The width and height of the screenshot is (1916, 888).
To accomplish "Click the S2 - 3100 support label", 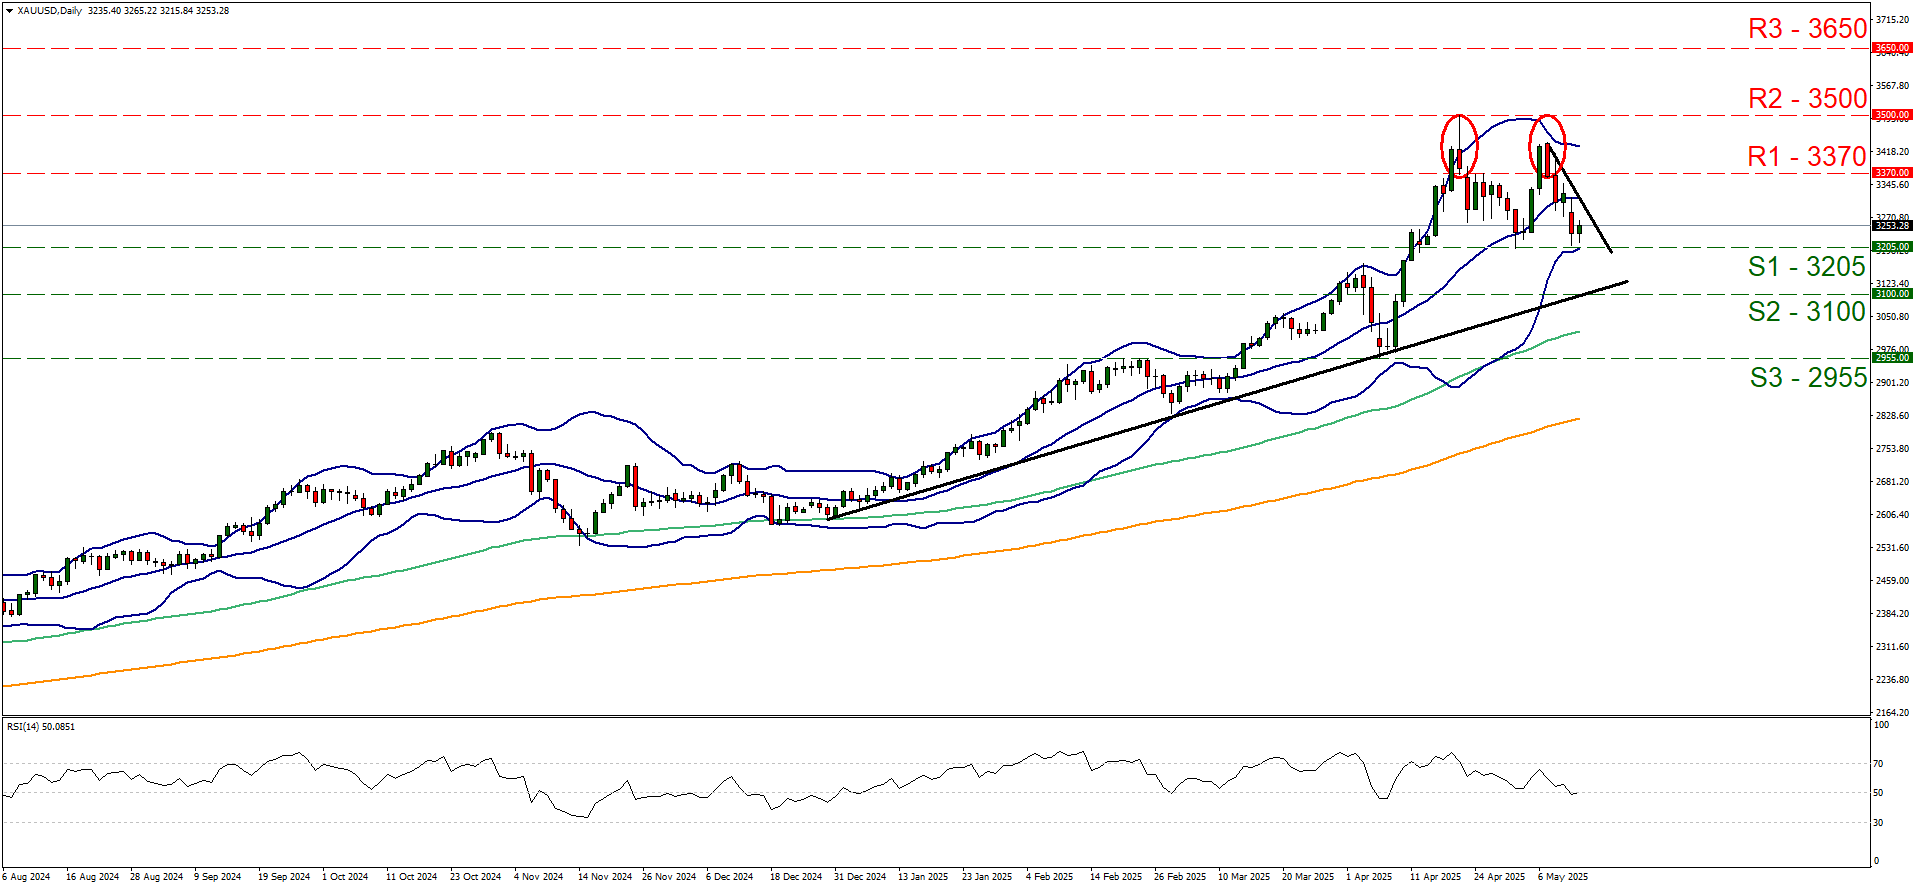I will point(1806,312).
